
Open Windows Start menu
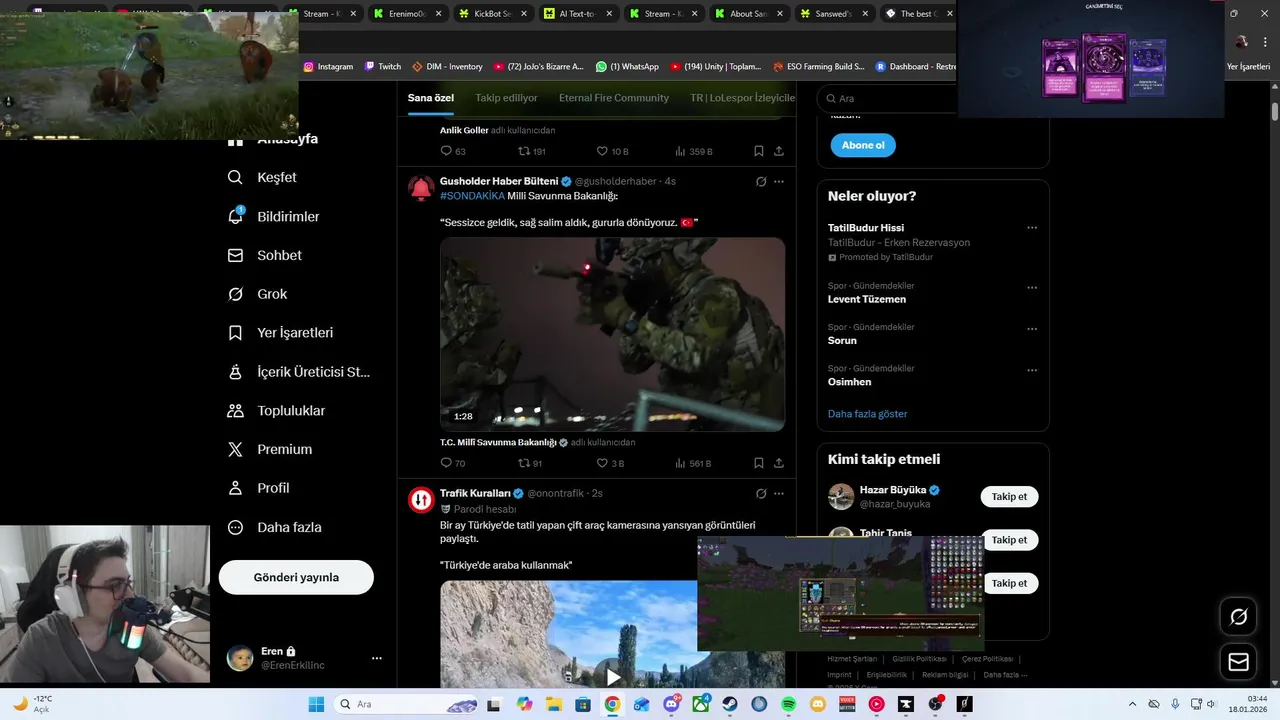coord(316,704)
